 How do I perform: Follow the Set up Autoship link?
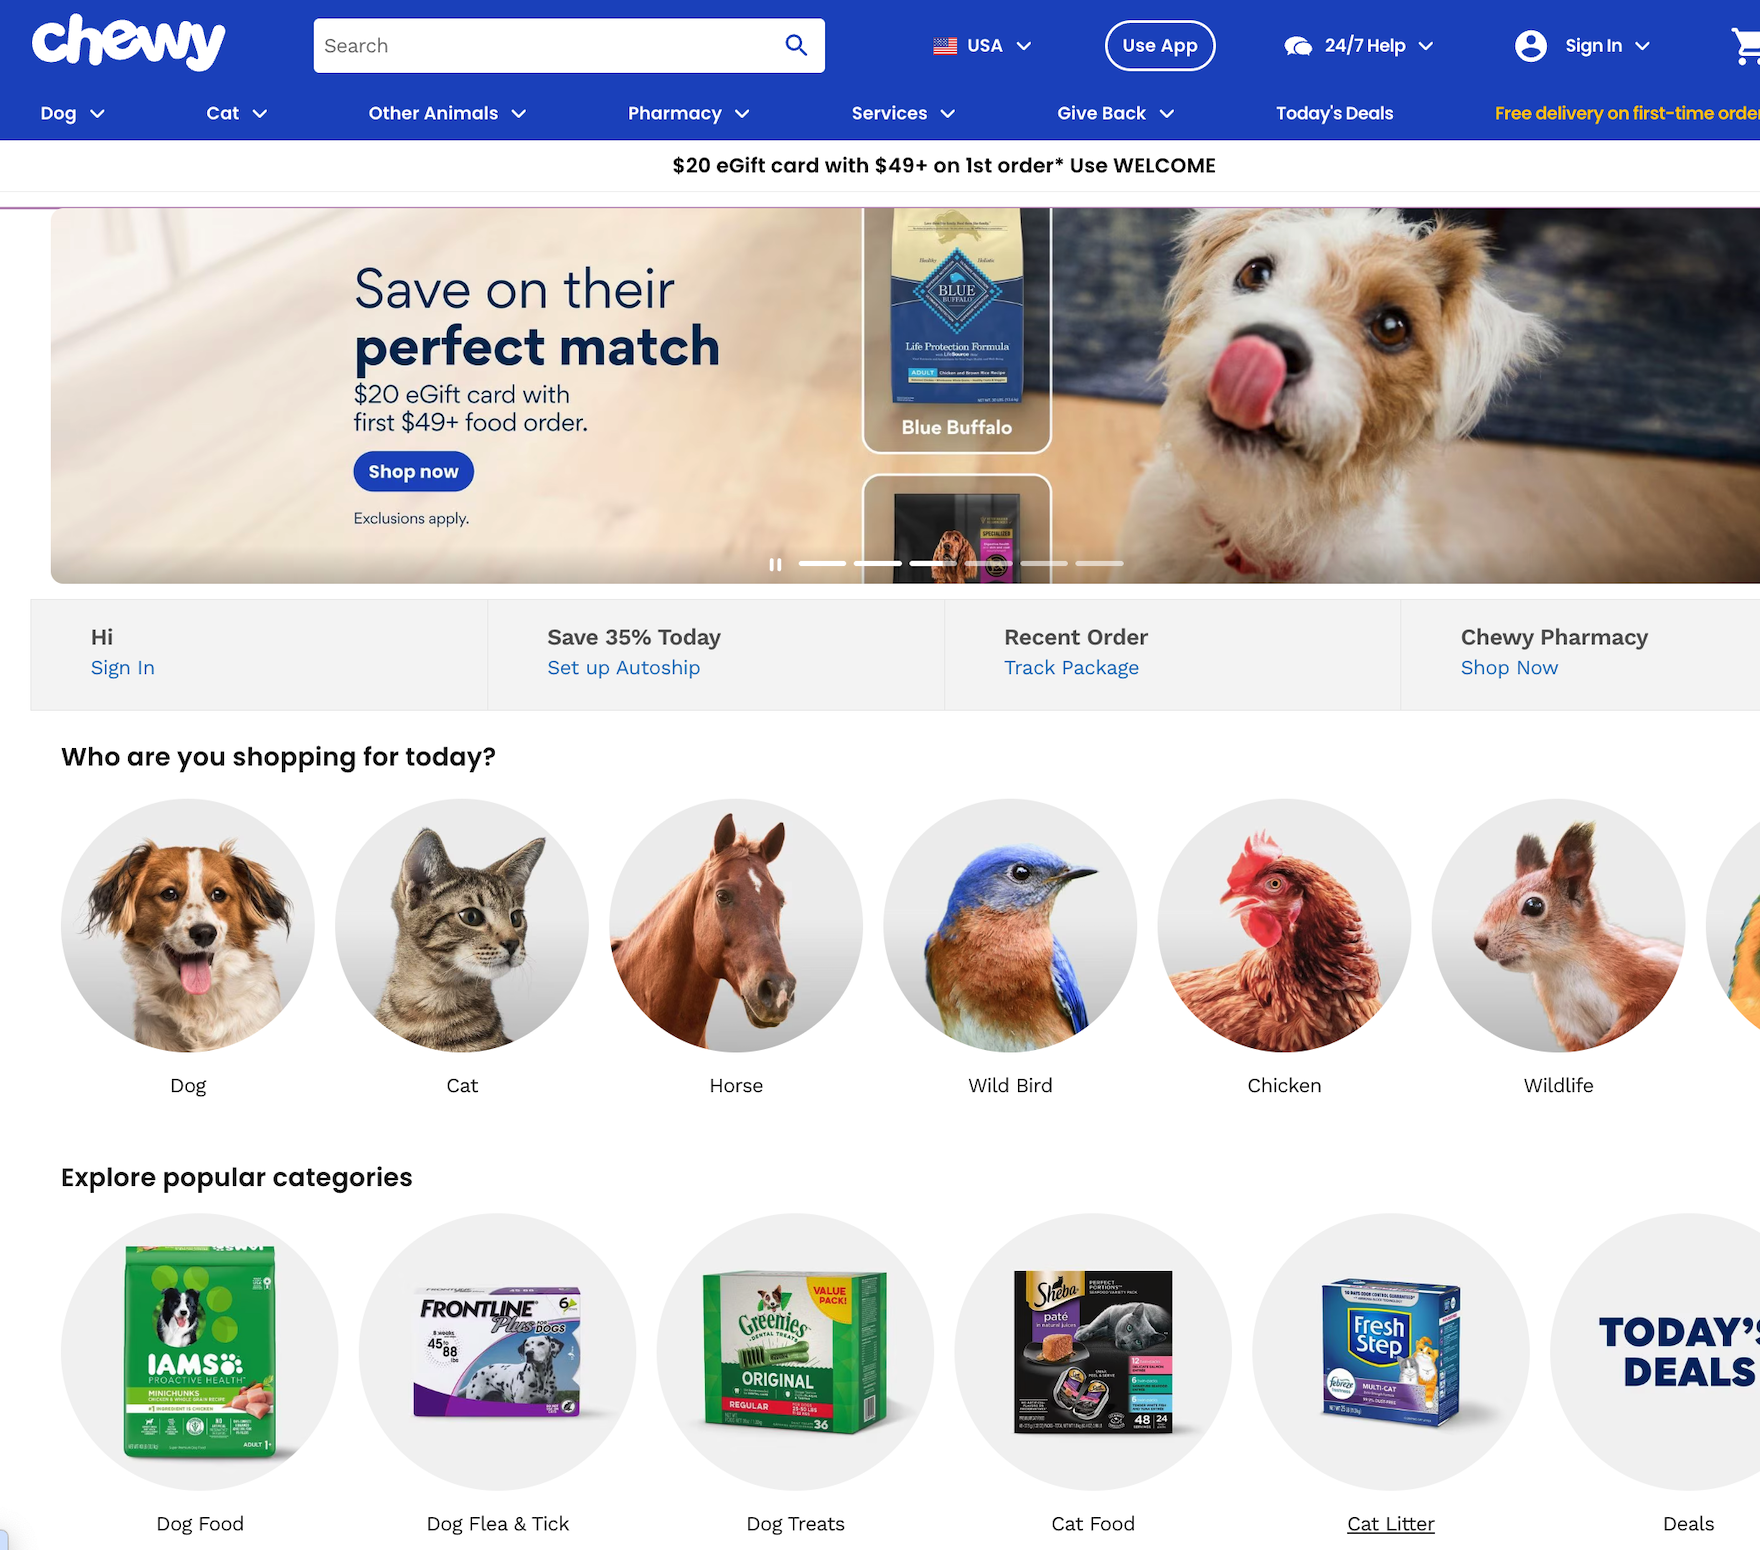(623, 668)
